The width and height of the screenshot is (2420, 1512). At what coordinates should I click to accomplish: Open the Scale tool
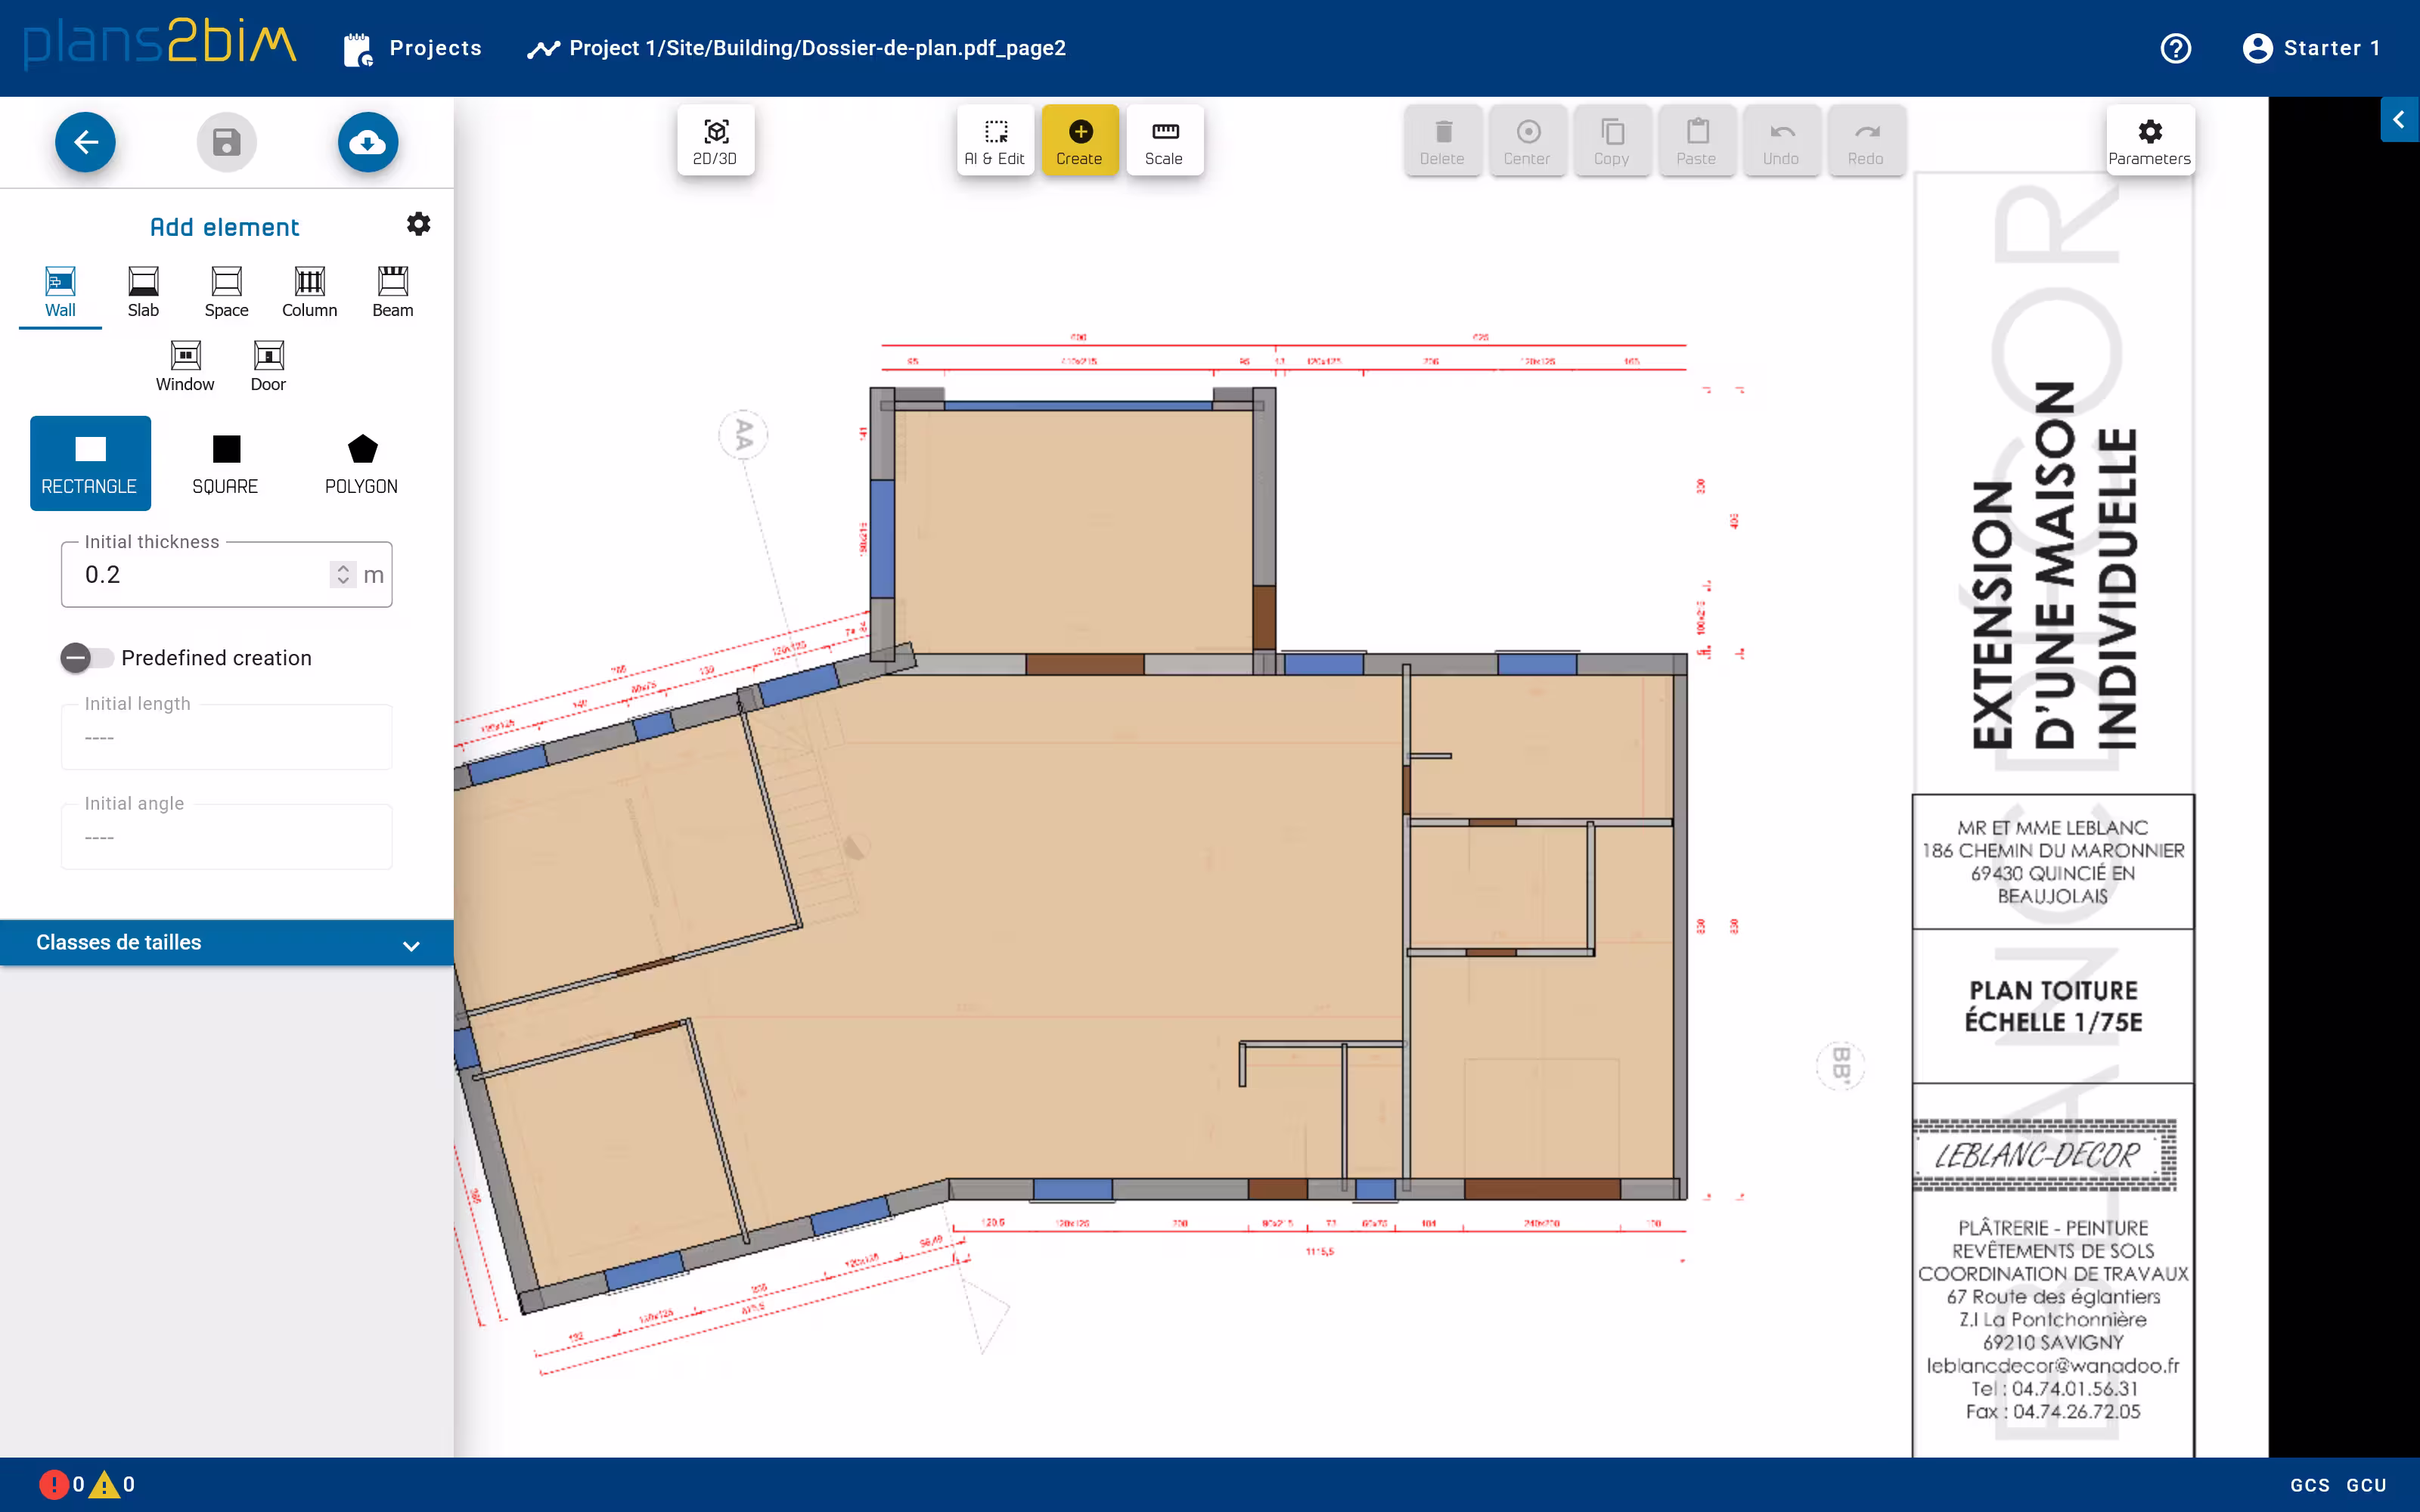1164,141
